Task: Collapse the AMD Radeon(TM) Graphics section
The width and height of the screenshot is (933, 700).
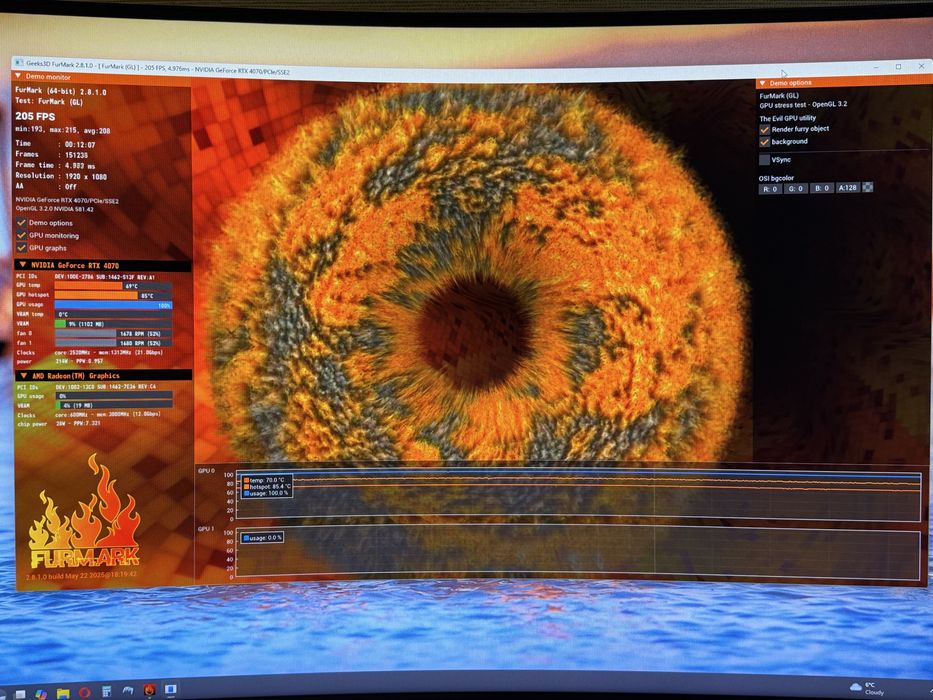Action: [x=24, y=376]
